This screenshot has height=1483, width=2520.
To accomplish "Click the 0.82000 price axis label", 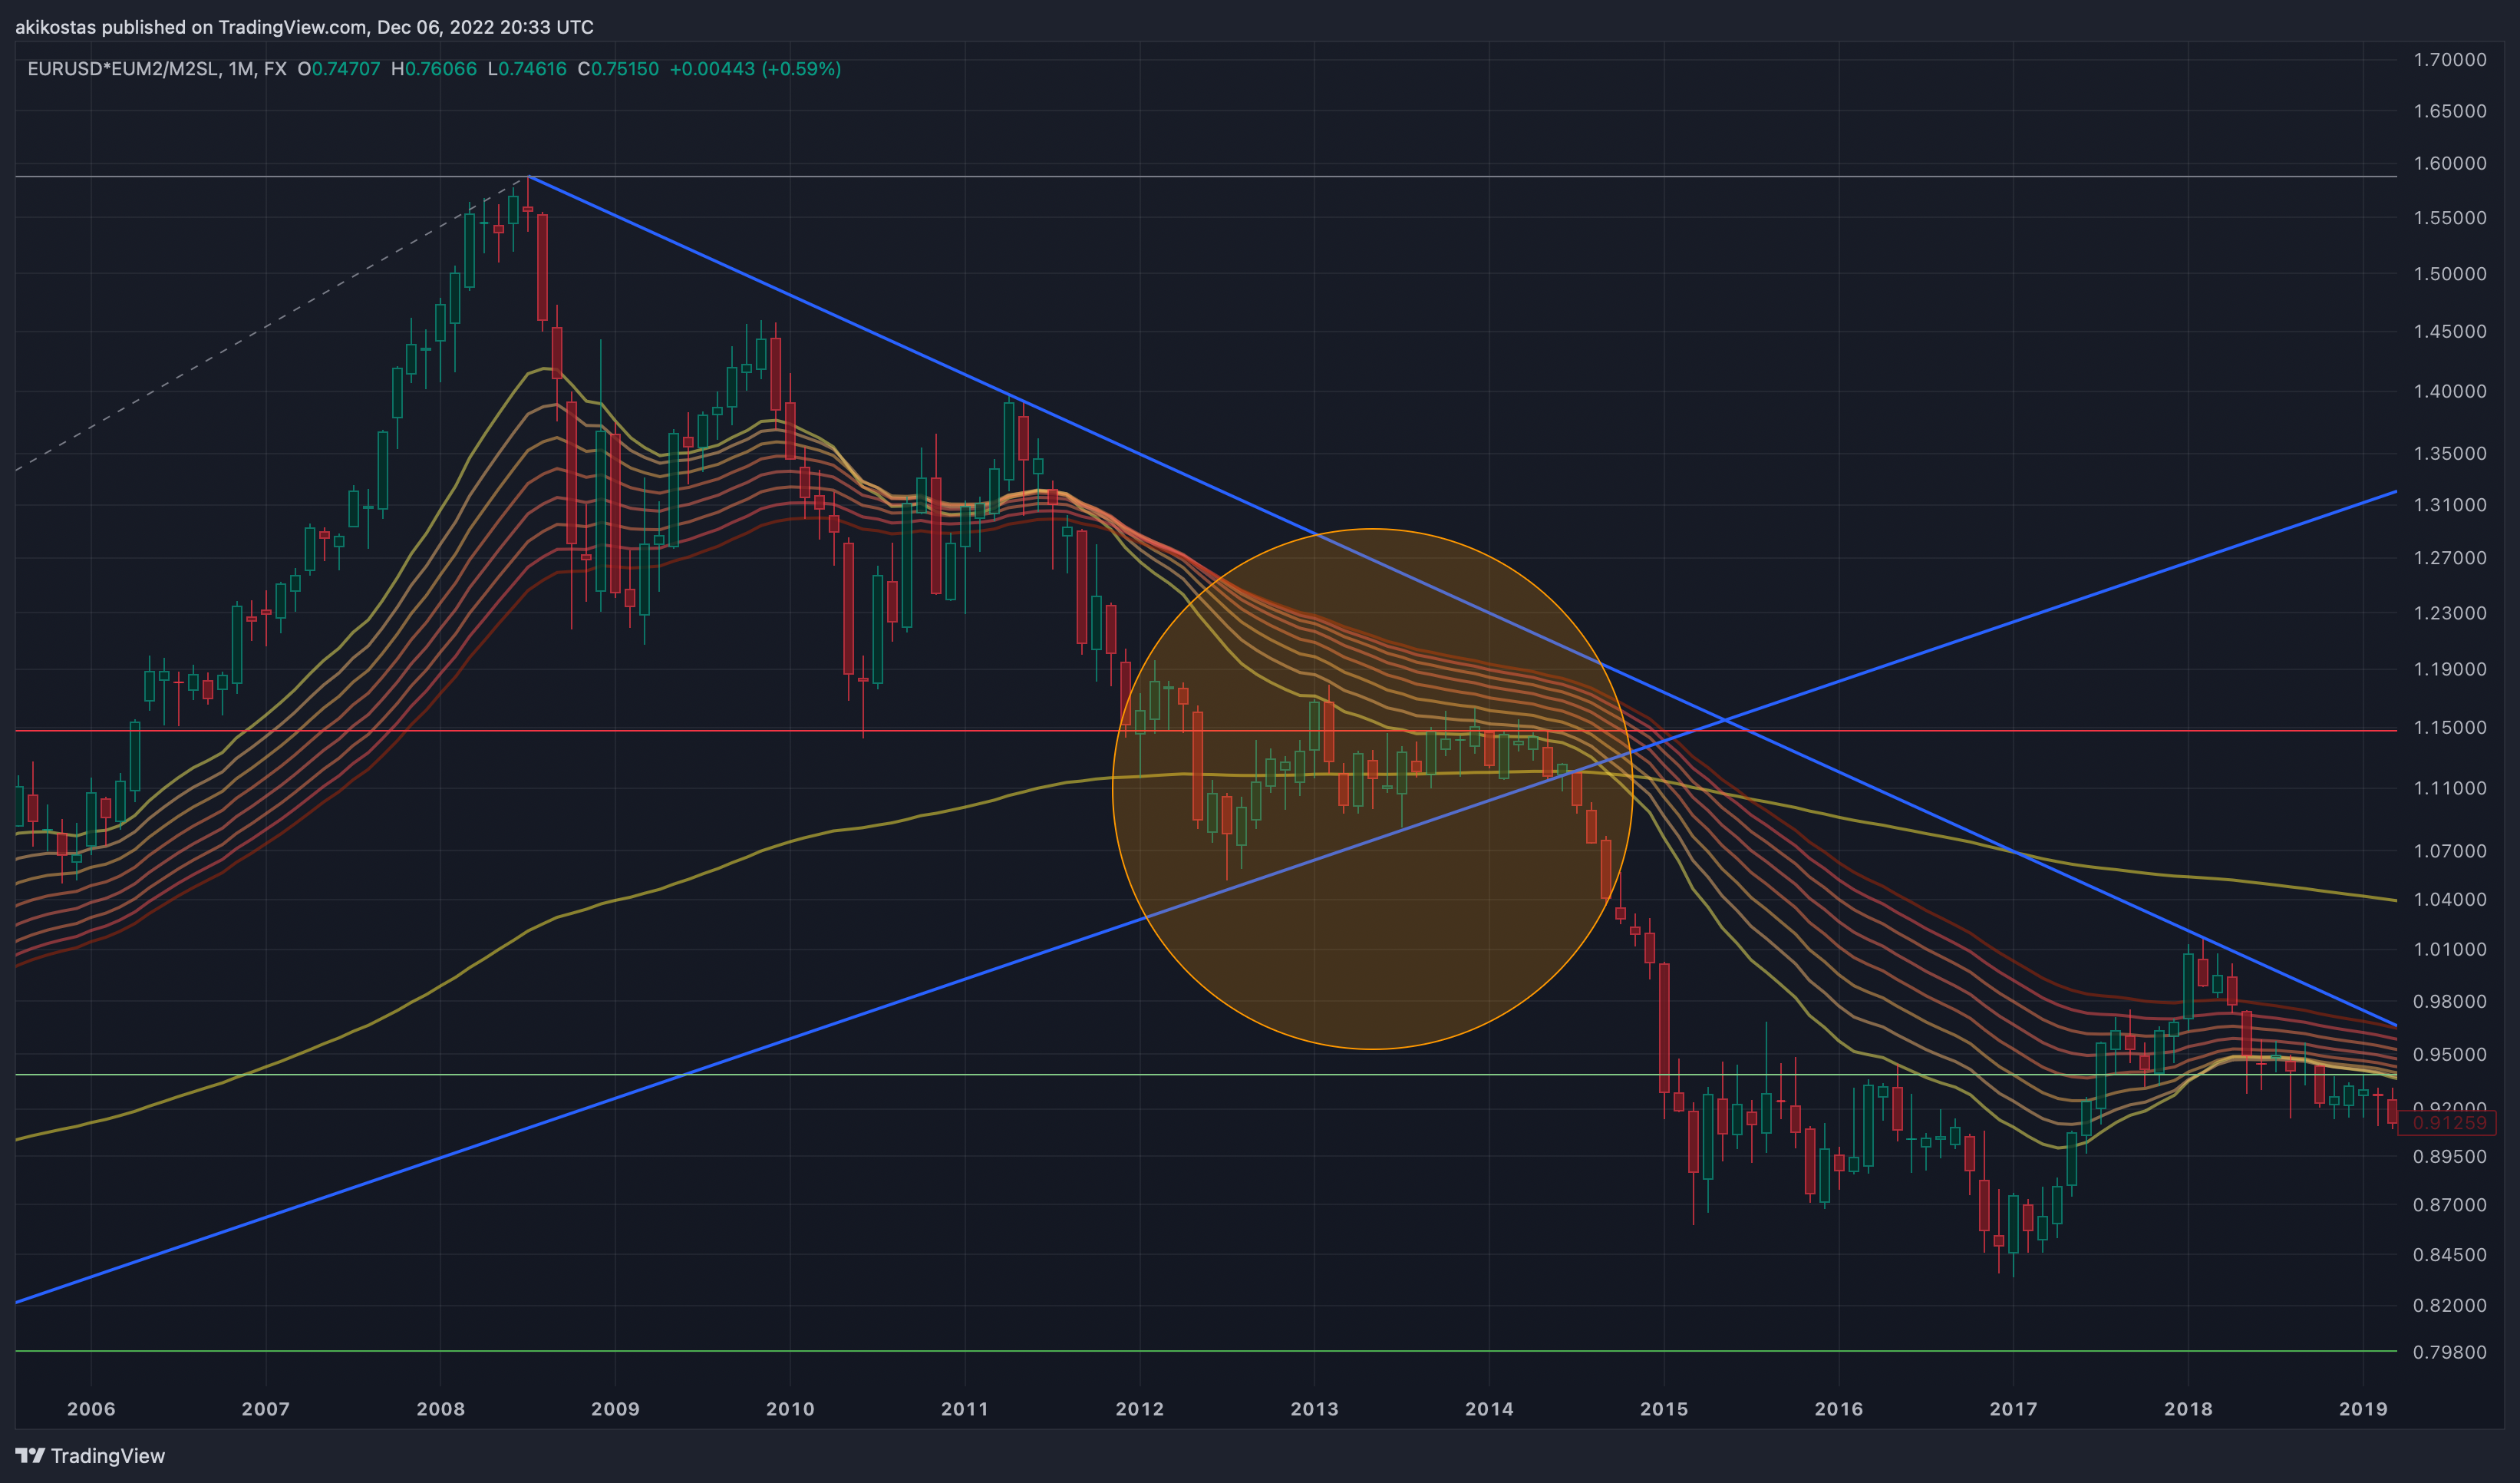I will coord(2450,1305).
